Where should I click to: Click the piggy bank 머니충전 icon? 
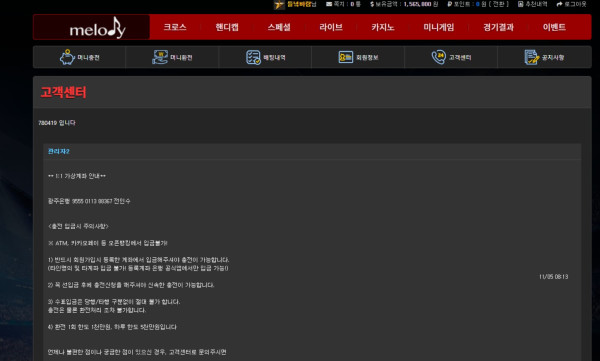click(x=67, y=57)
